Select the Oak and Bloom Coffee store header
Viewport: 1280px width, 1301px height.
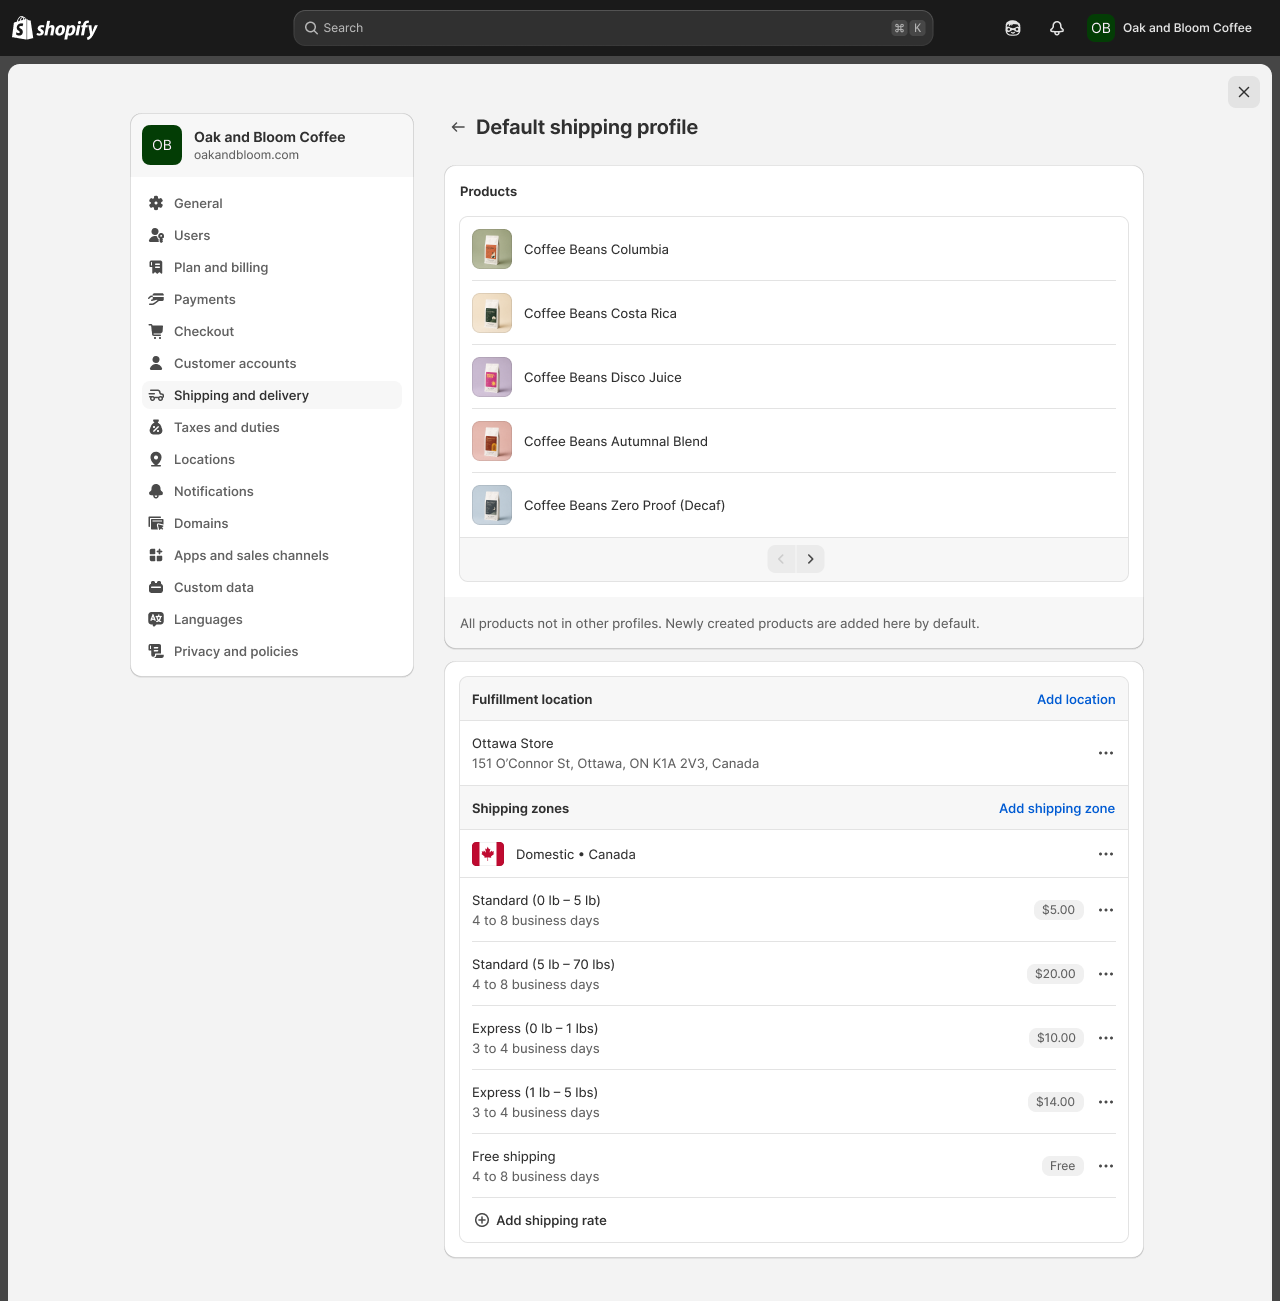pos(272,145)
